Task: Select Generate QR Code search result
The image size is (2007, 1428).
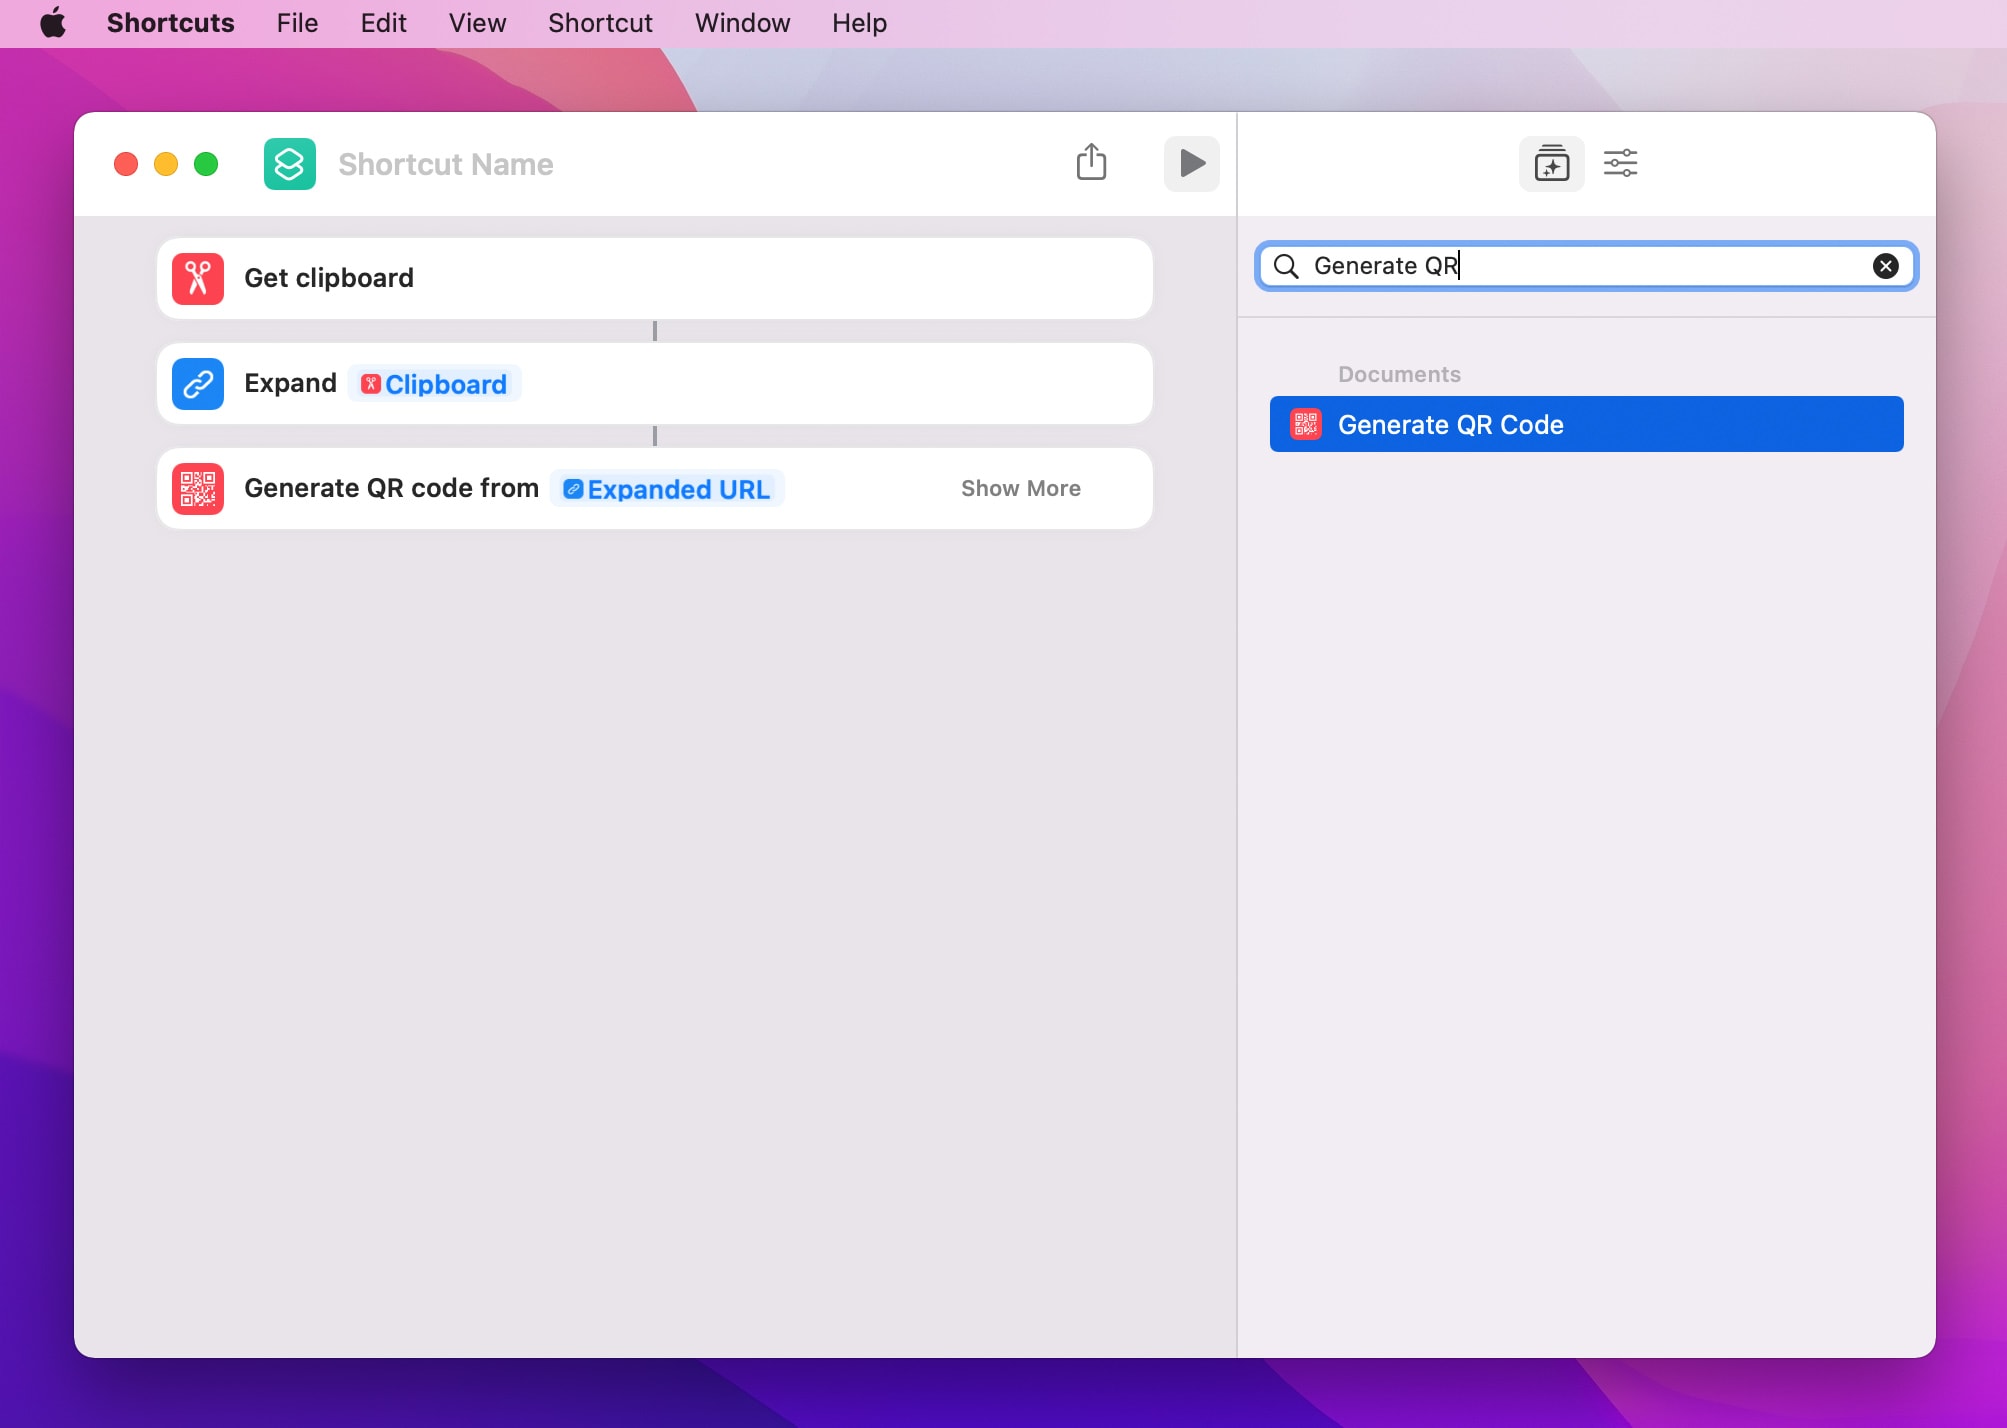Action: pos(1586,425)
